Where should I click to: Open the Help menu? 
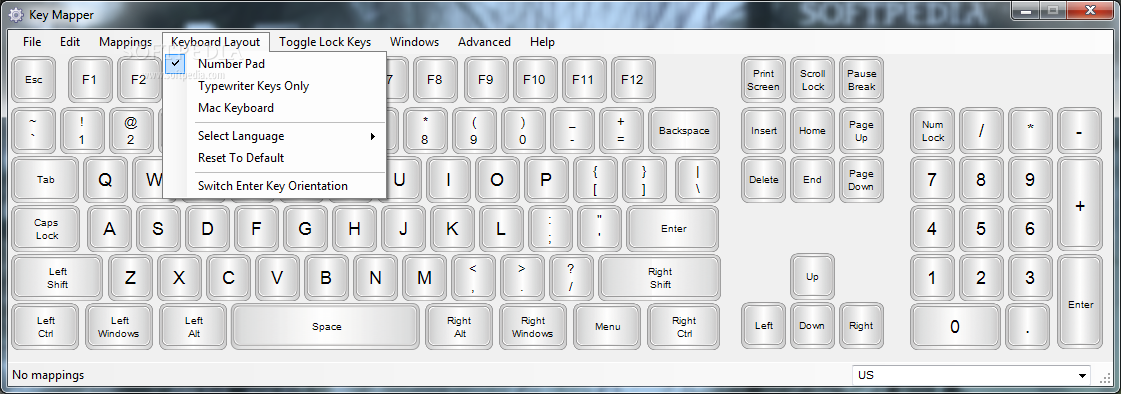point(543,41)
